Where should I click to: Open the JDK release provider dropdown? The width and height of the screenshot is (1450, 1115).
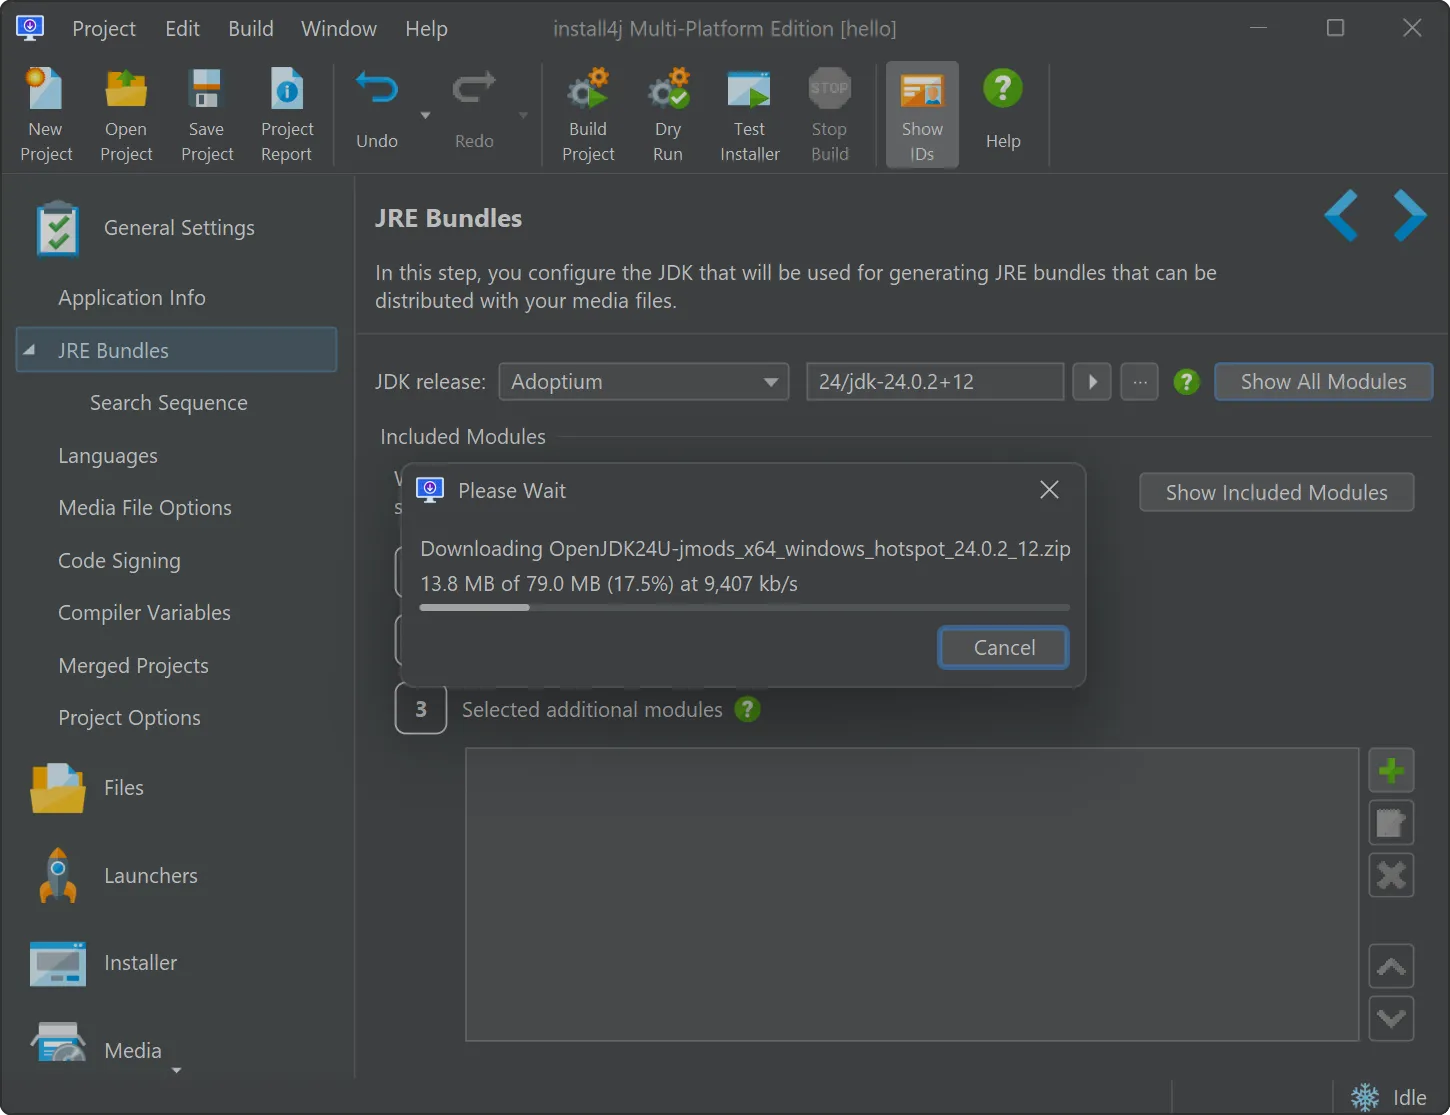pyautogui.click(x=644, y=382)
